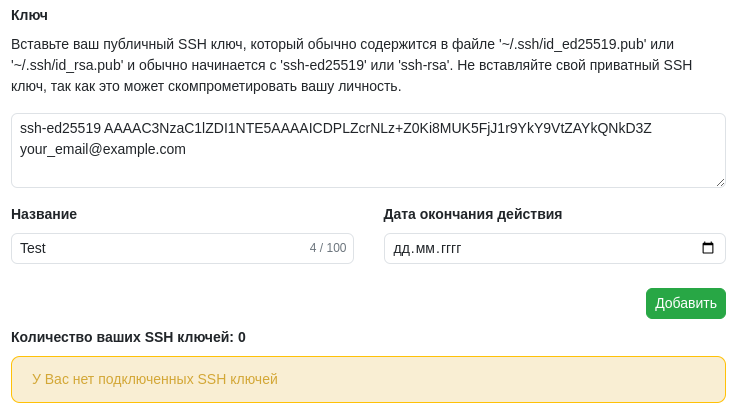Place cursor in the ssh-ed25519 key line
This screenshot has height=420, width=737.
[336, 128]
